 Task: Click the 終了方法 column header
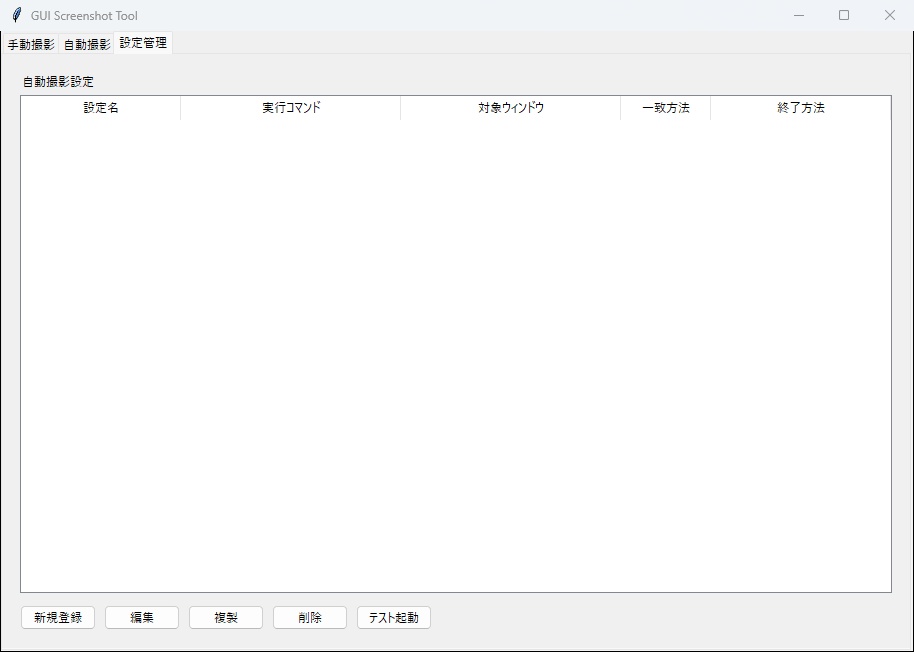[x=801, y=108]
